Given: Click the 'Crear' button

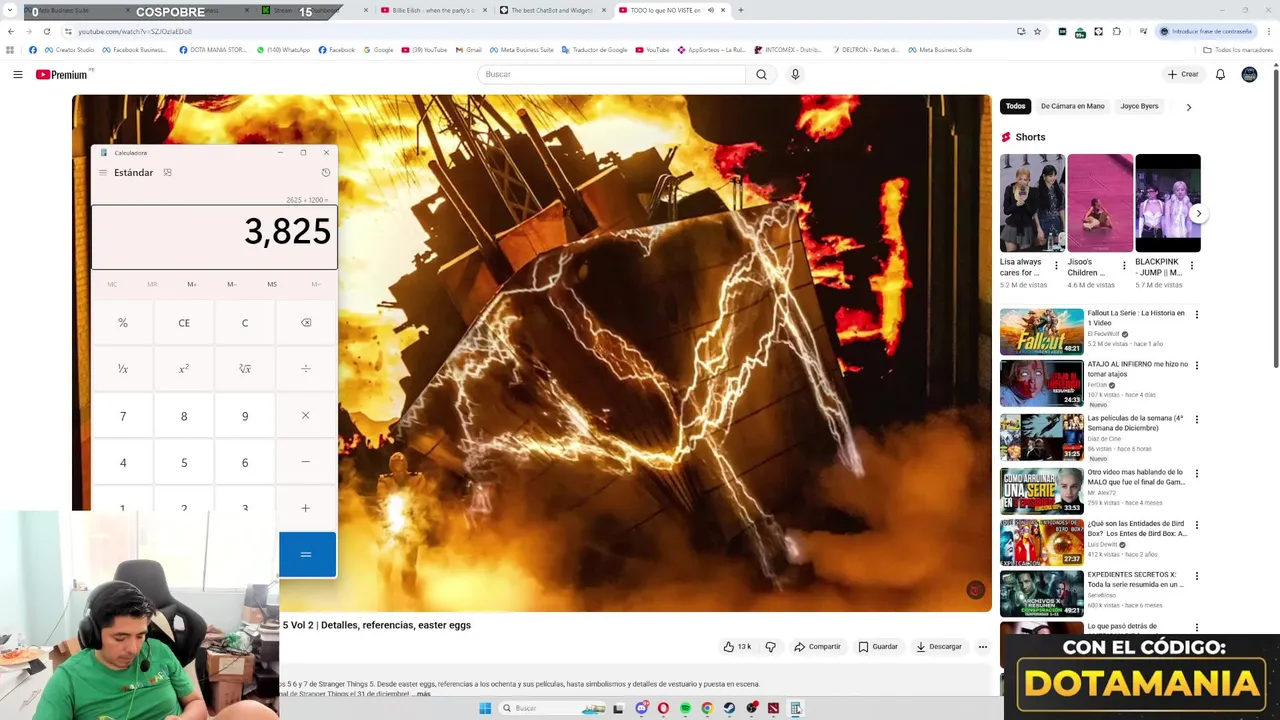Looking at the screenshot, I should tap(1182, 74).
